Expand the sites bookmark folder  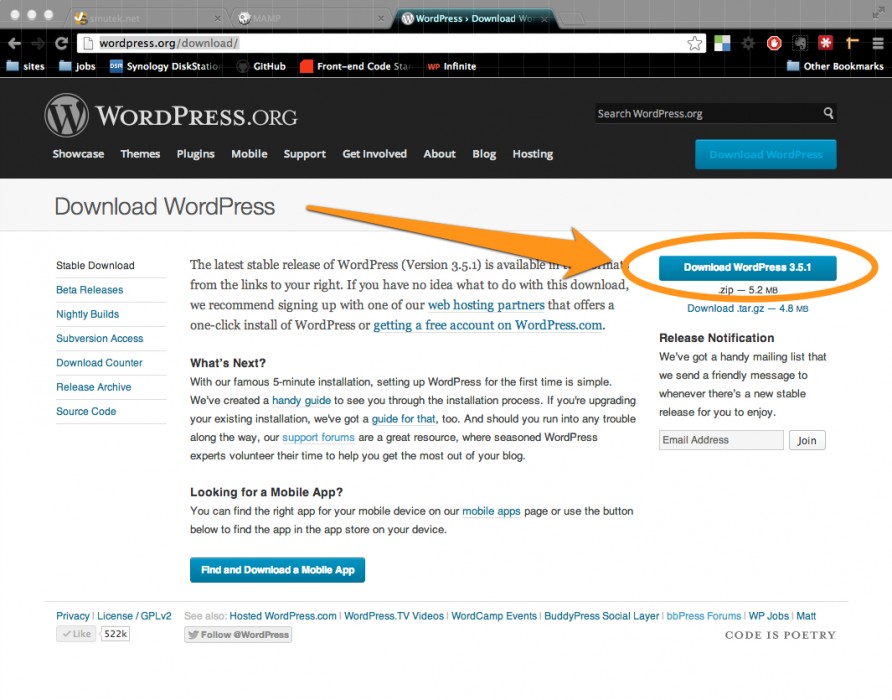coord(26,67)
